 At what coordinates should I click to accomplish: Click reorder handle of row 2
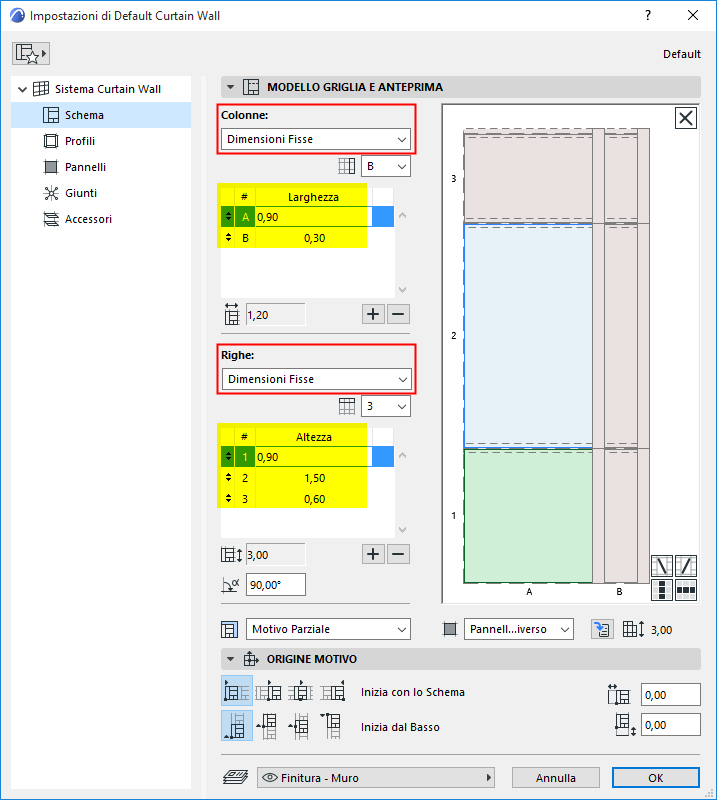tap(228, 478)
